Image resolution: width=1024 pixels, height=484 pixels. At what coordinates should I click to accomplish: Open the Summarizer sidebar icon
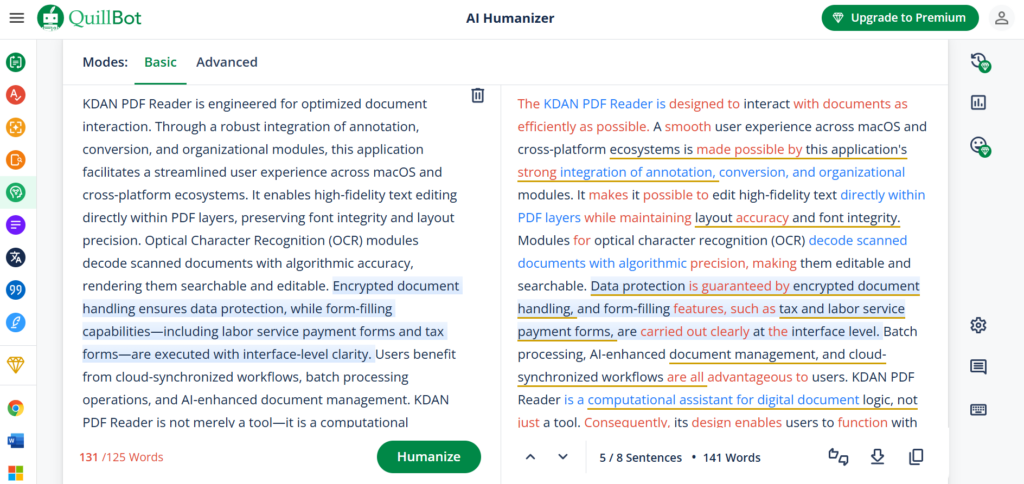[16, 225]
